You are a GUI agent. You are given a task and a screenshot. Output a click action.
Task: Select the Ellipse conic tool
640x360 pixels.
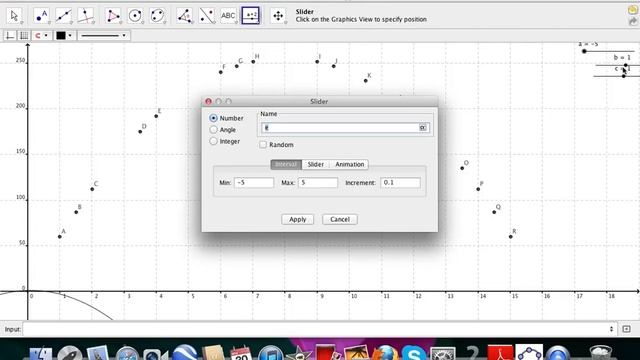(x=157, y=16)
